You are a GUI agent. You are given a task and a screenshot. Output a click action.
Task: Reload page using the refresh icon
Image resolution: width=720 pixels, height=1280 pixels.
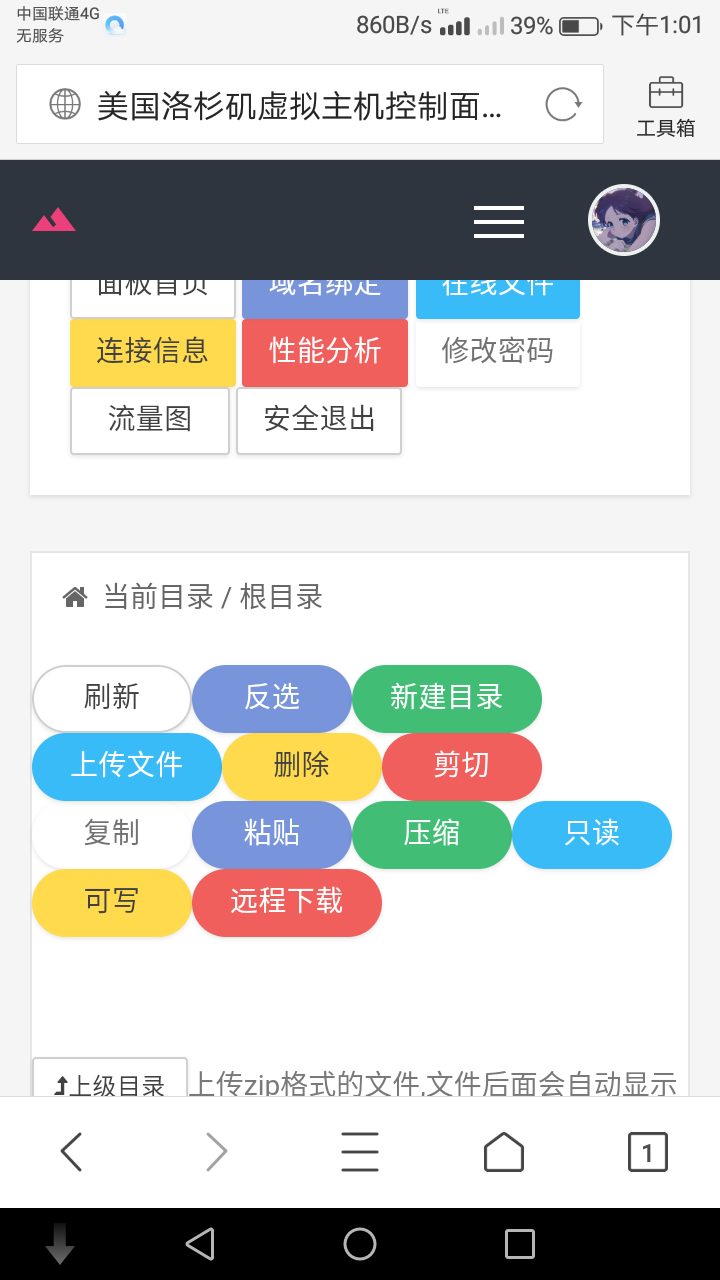pyautogui.click(x=563, y=104)
